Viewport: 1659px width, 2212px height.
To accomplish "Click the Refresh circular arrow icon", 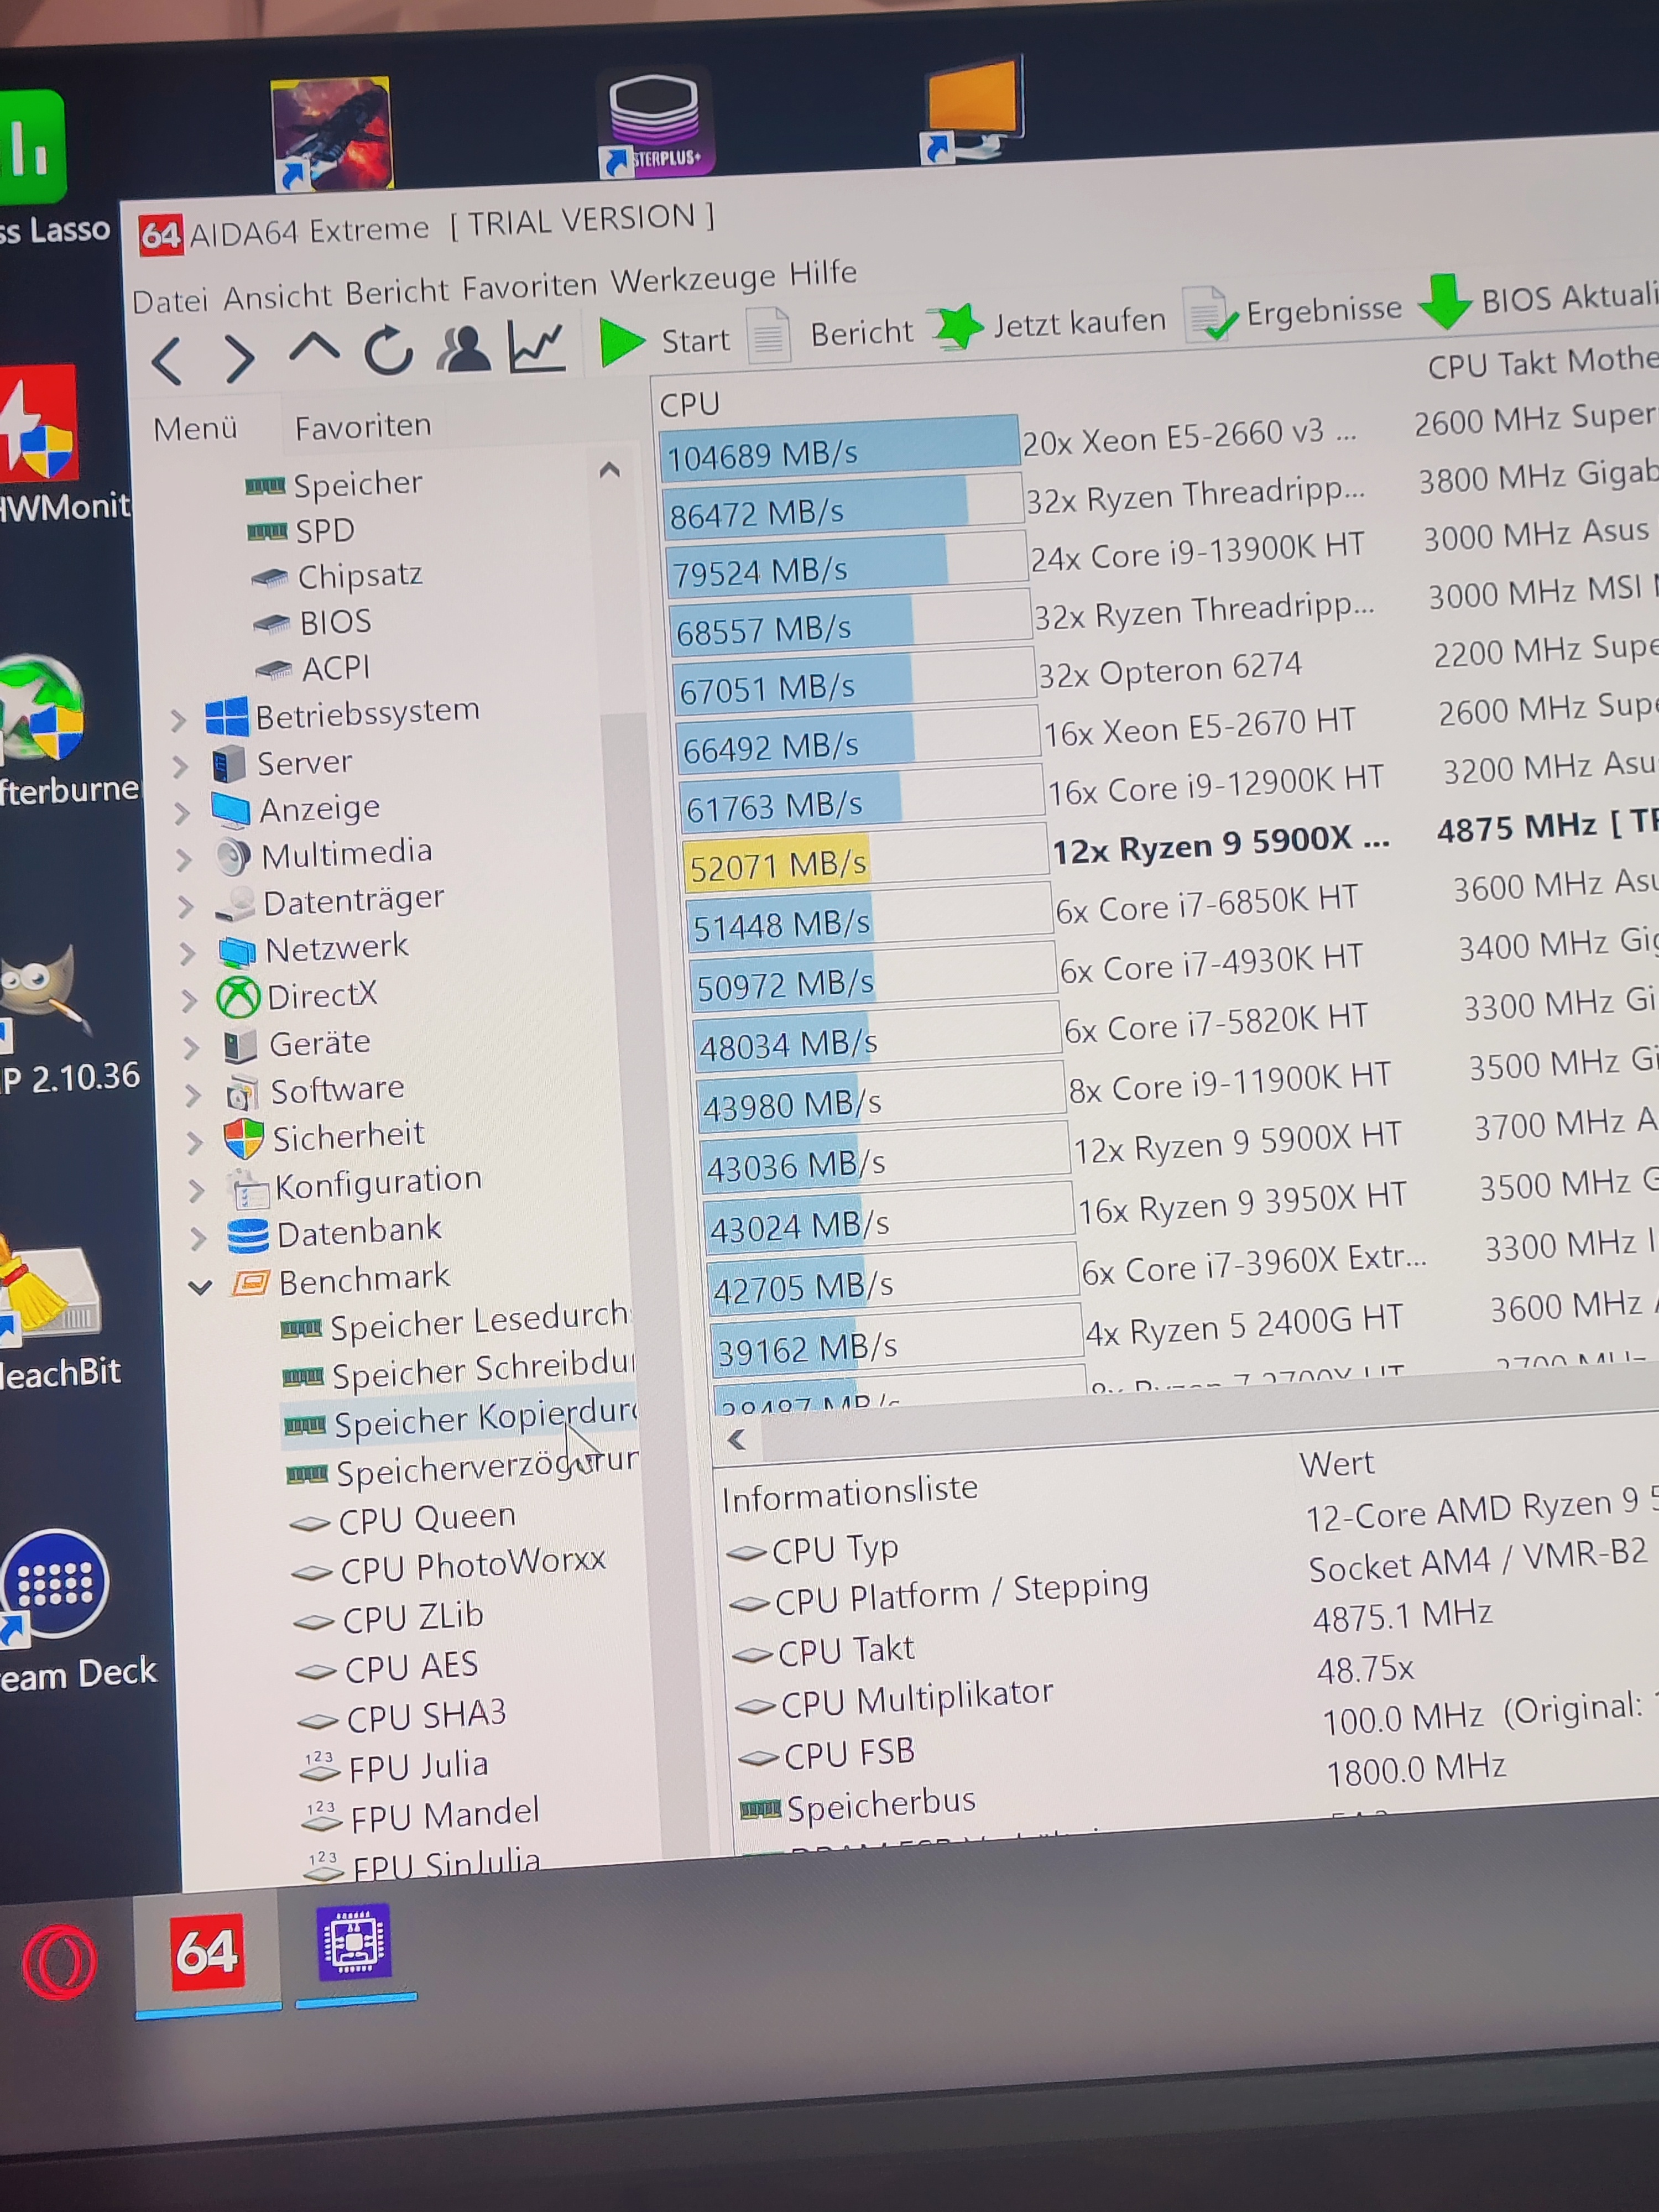I will (388, 351).
